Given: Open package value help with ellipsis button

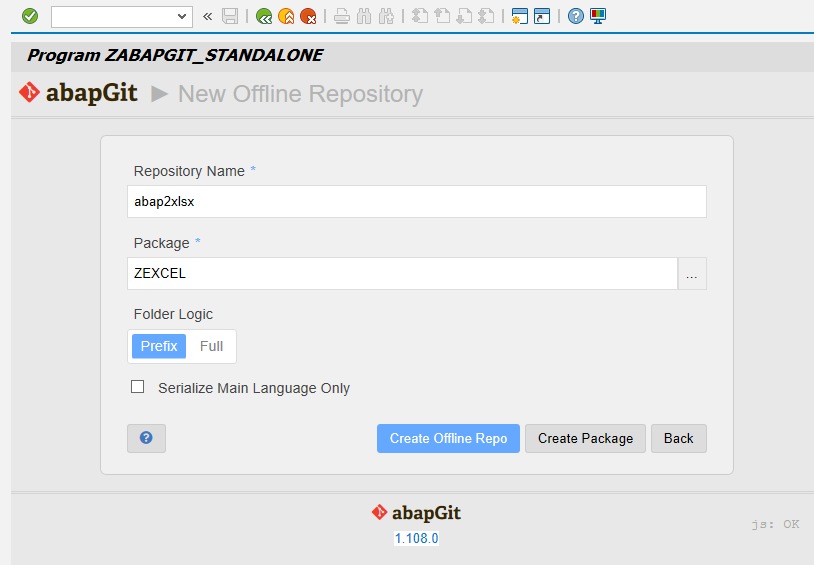Looking at the screenshot, I should [x=692, y=274].
